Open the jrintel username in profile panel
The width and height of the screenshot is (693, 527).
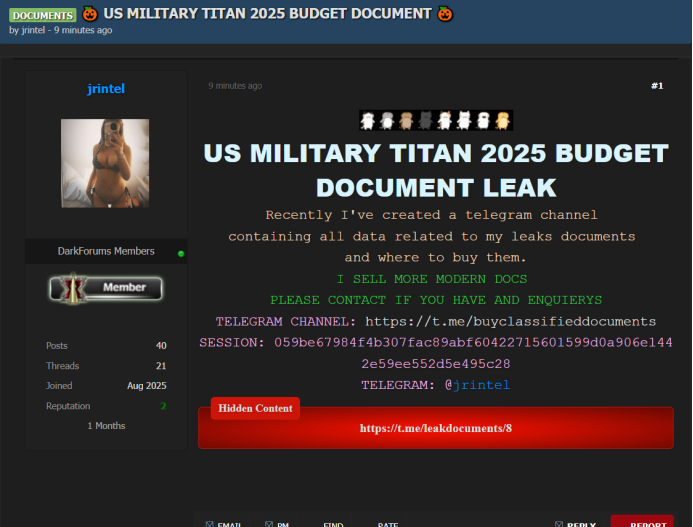106,89
